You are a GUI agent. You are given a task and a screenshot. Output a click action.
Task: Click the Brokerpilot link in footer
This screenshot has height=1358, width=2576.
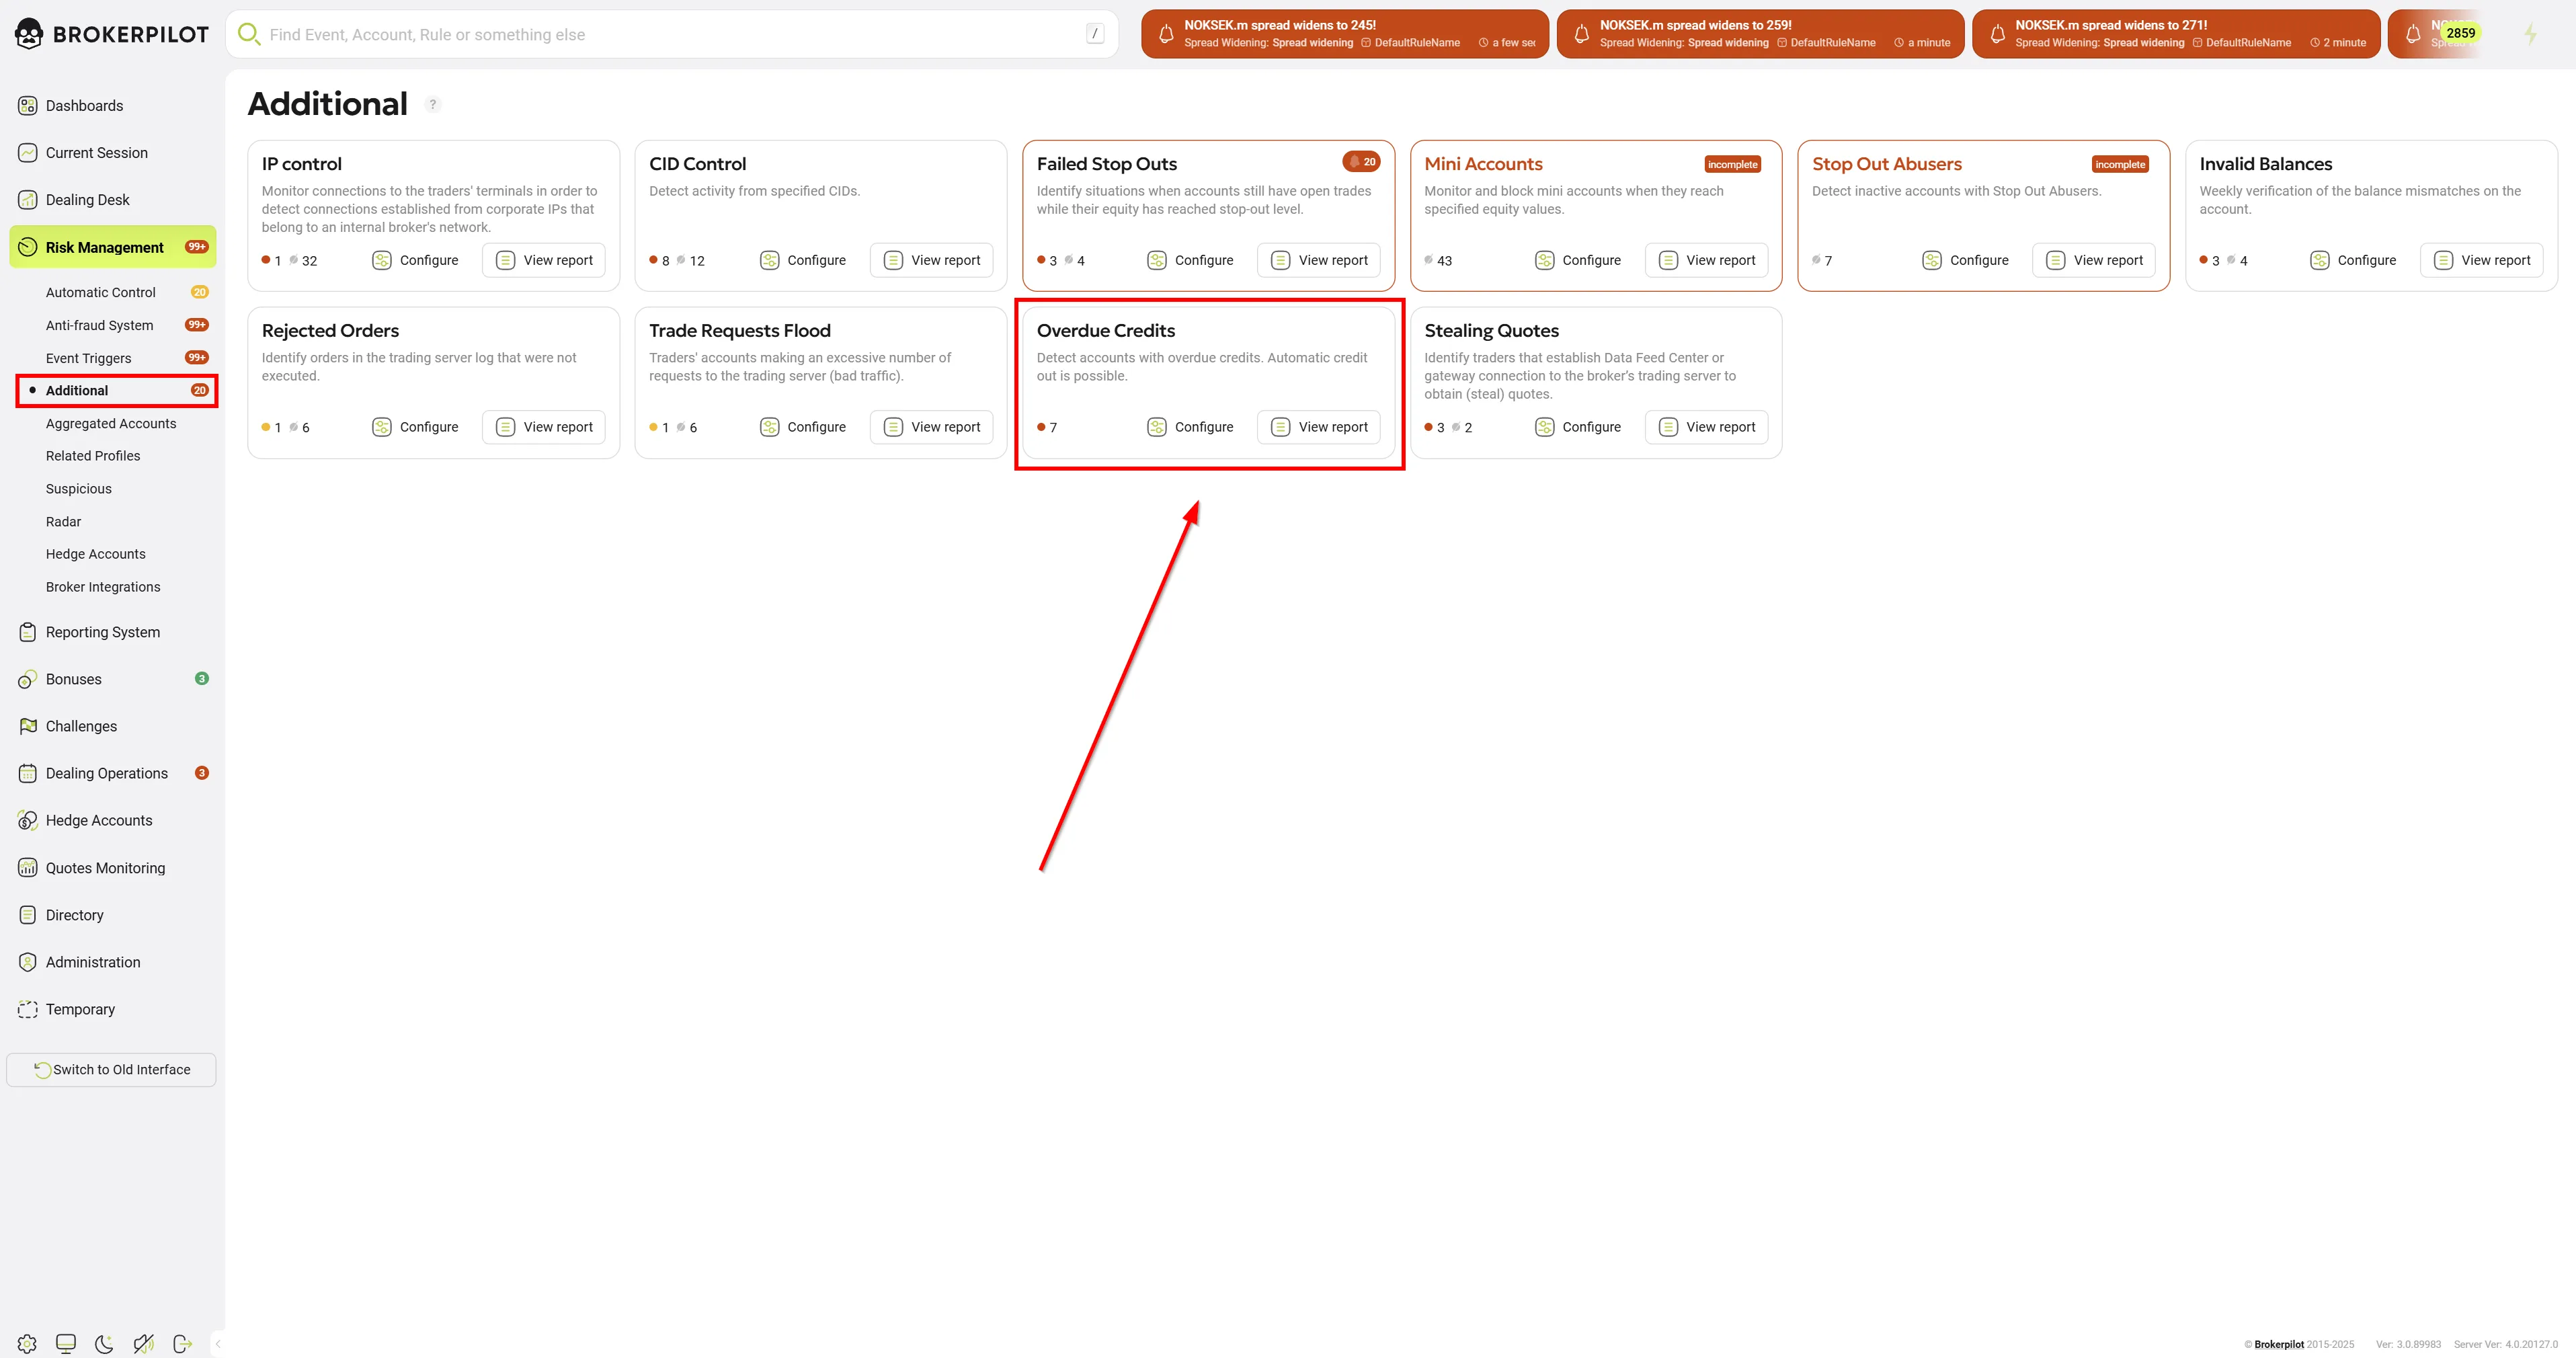2279,1344
